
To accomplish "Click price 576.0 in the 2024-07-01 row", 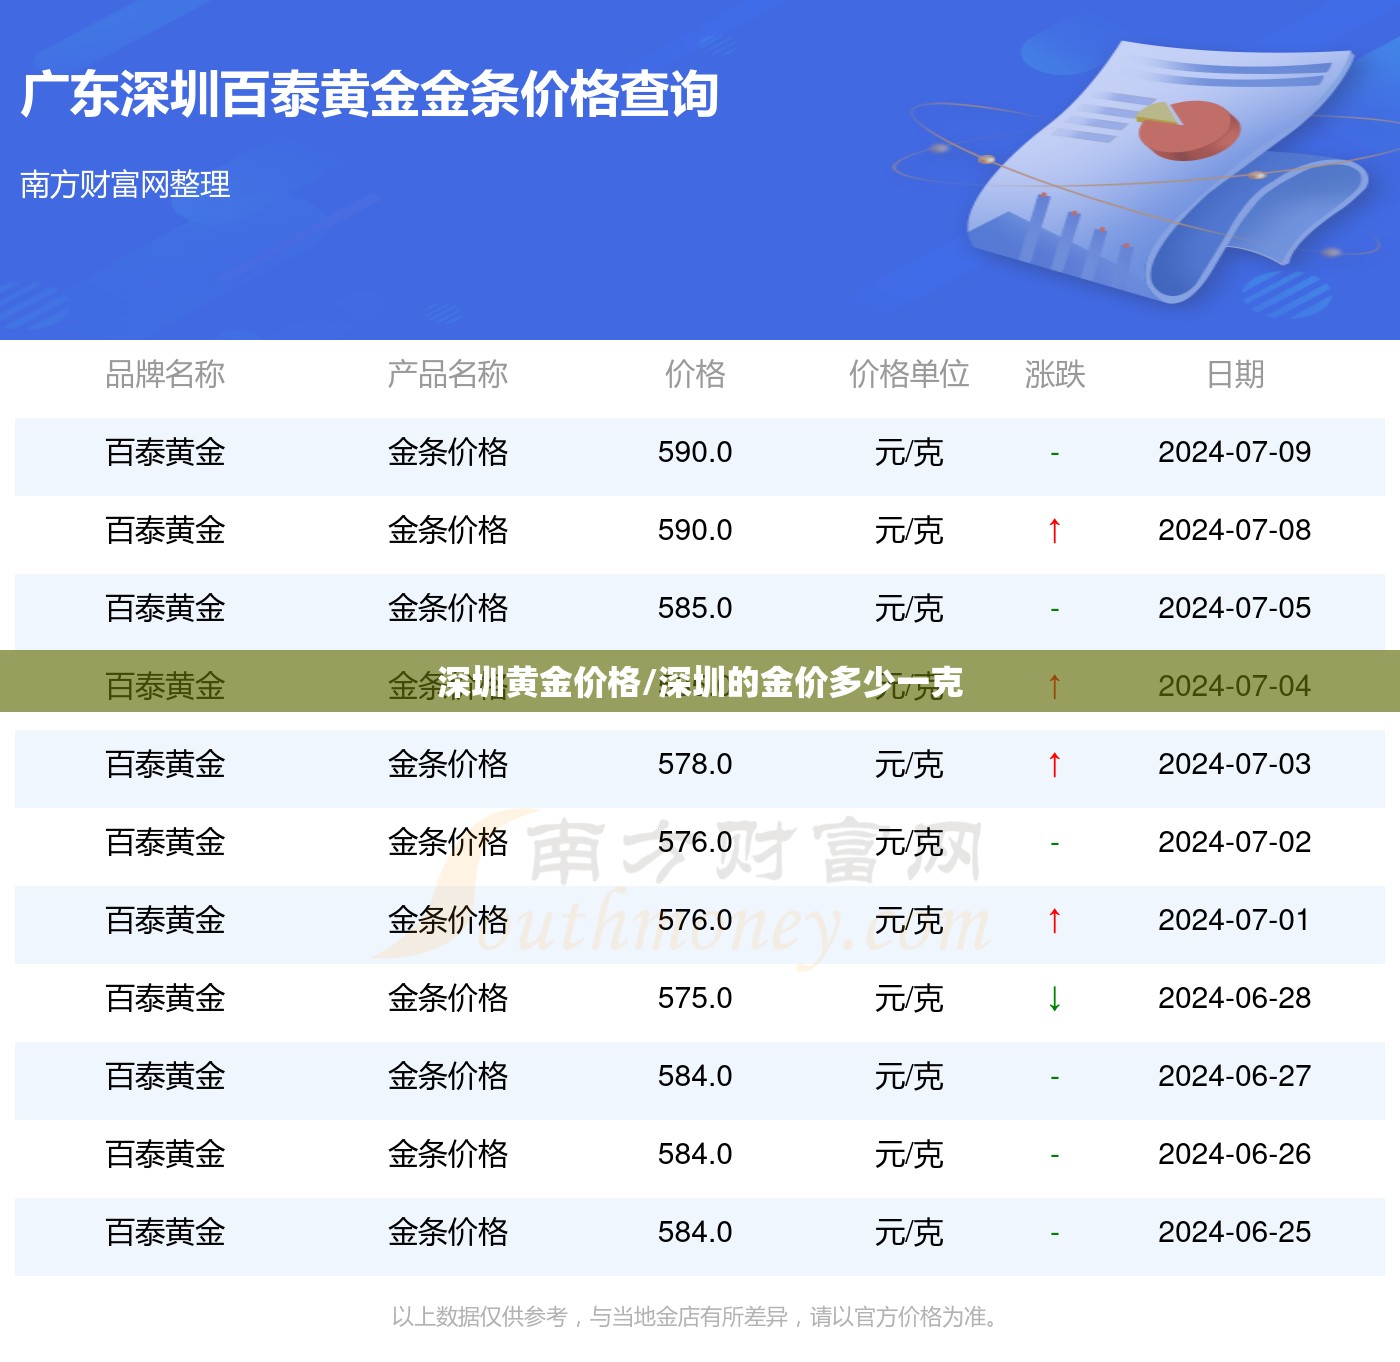I will pos(695,920).
